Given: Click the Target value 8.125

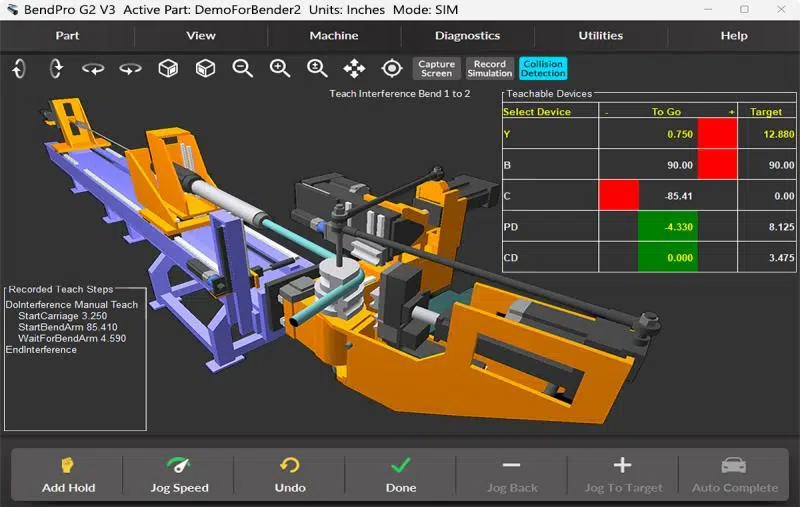Looking at the screenshot, I should click(x=781, y=226).
